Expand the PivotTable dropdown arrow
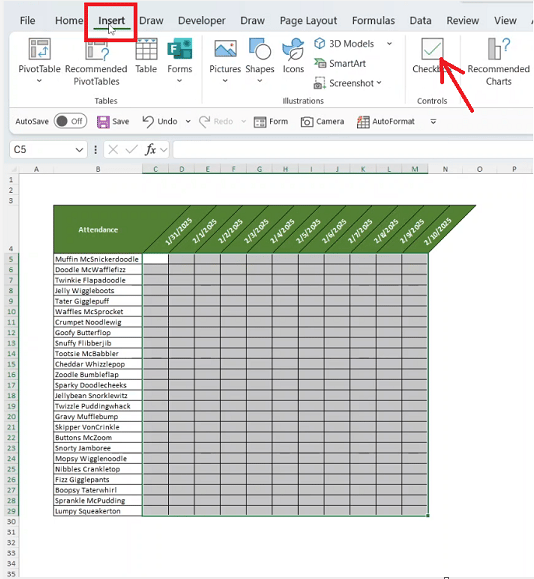 point(39,81)
